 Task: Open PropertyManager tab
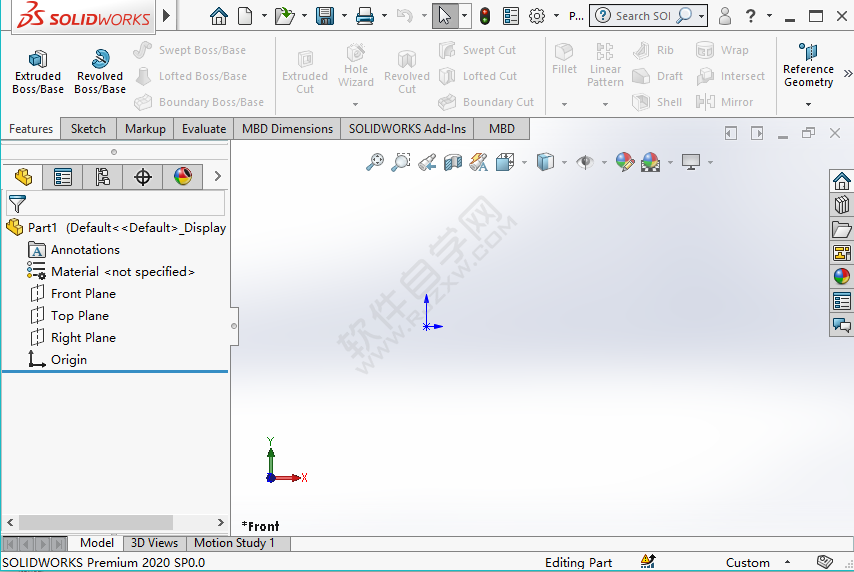63,177
